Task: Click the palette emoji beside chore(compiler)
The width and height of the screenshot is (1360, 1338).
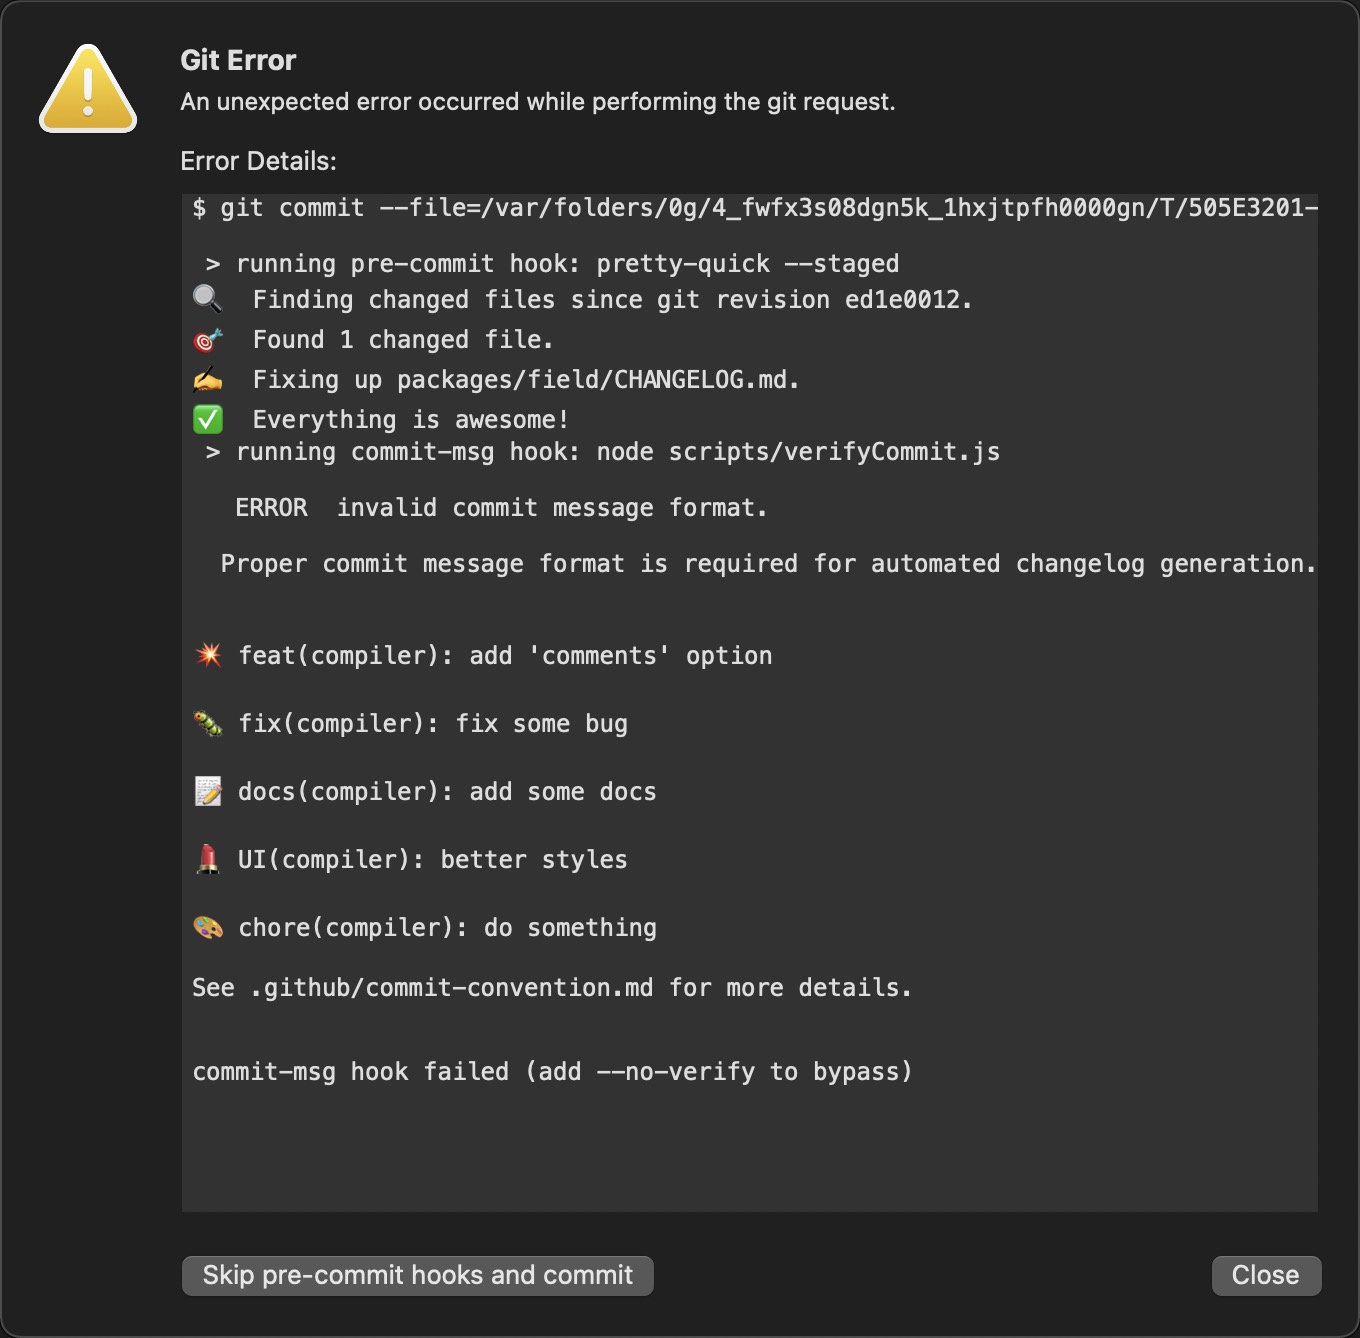Action: (x=208, y=927)
